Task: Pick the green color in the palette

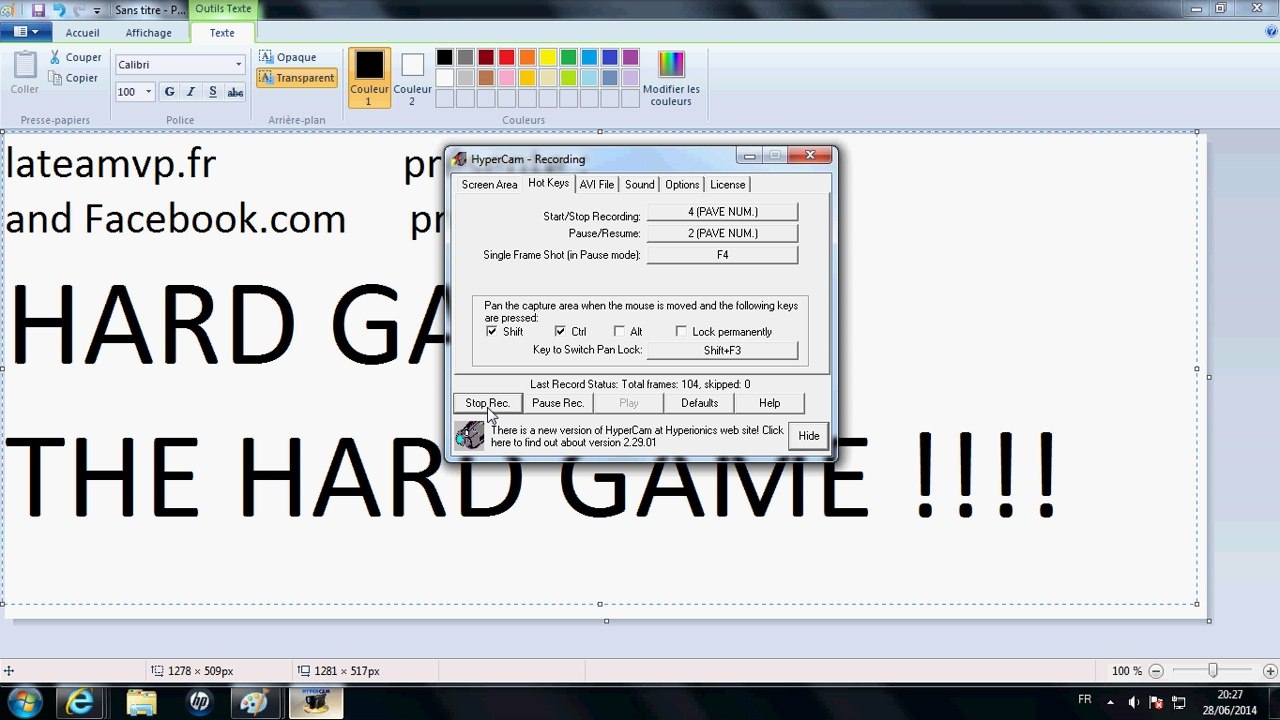Action: click(x=569, y=57)
